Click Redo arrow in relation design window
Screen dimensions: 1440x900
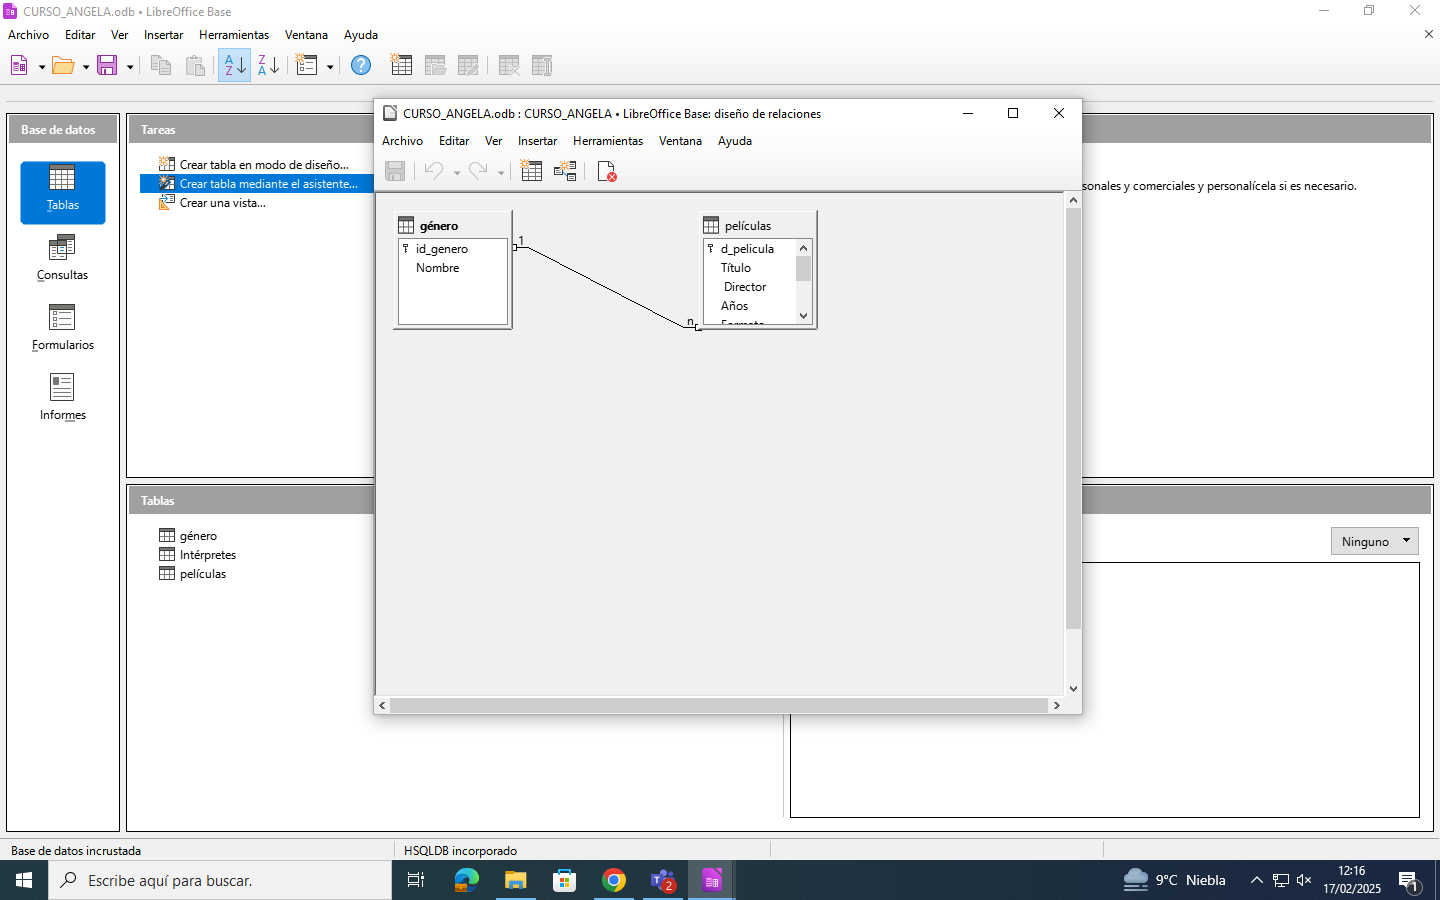(x=478, y=171)
